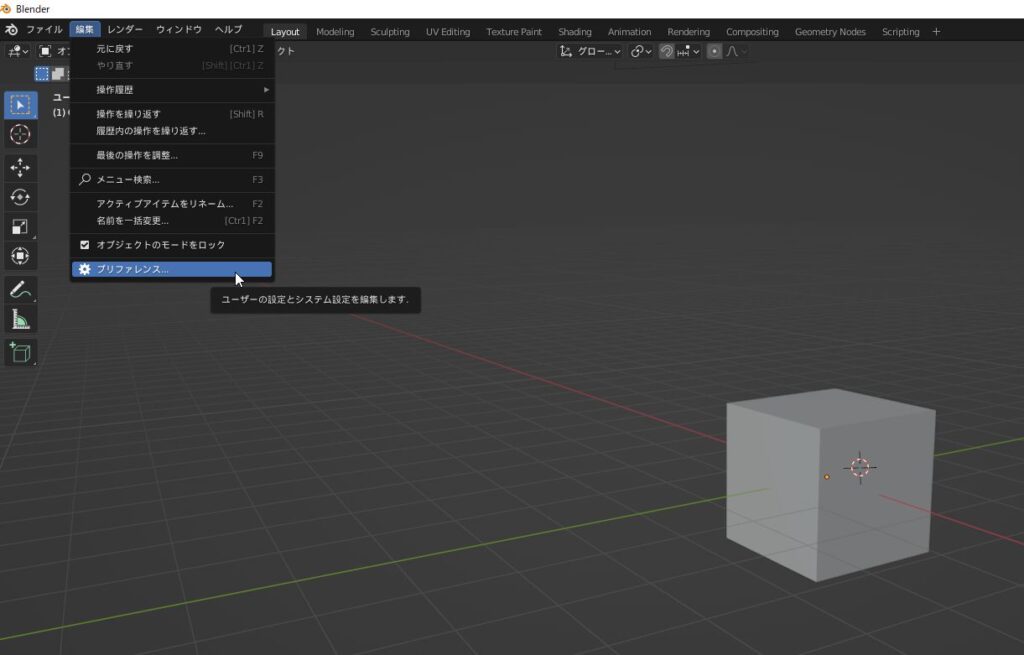Open プリファレンス from the edit menu

pos(172,269)
